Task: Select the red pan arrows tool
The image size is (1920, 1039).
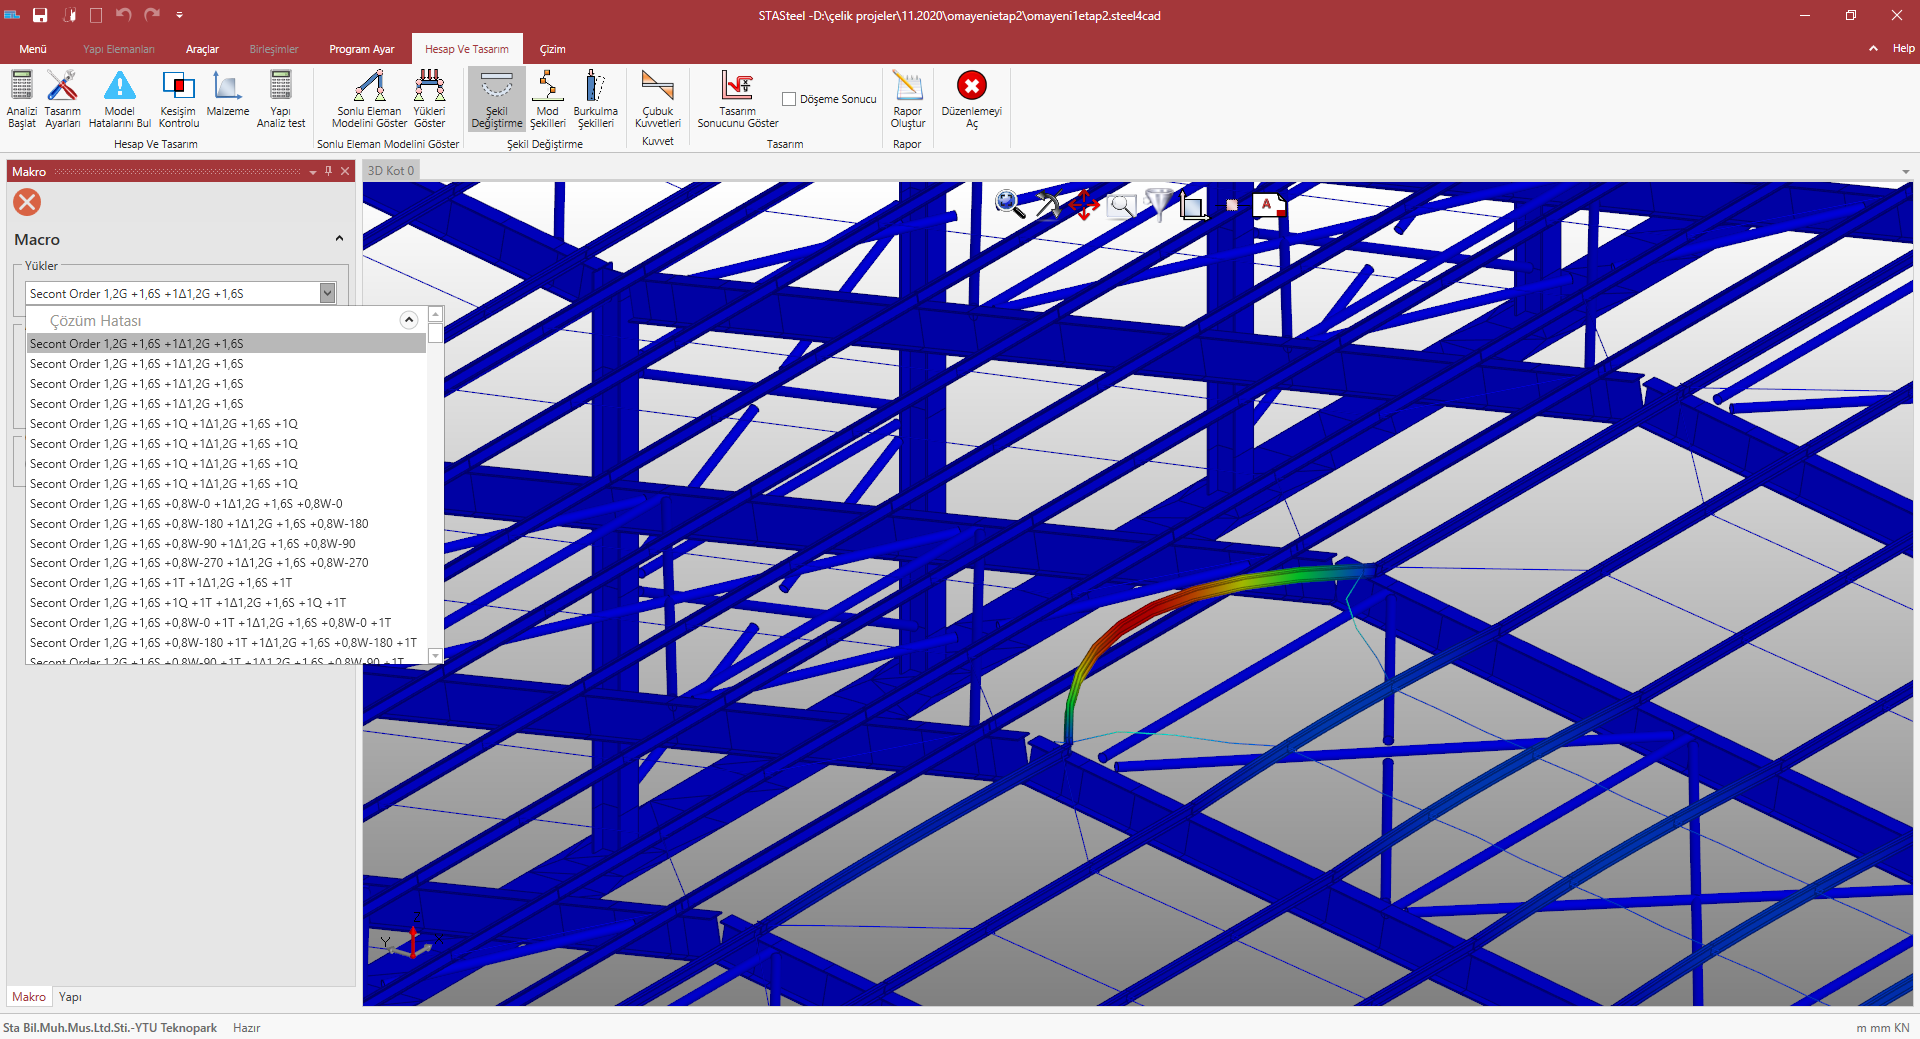Action: 1083,204
